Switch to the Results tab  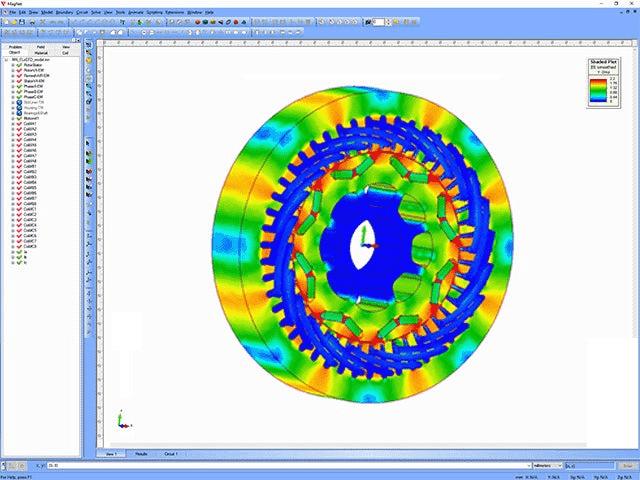(142, 454)
